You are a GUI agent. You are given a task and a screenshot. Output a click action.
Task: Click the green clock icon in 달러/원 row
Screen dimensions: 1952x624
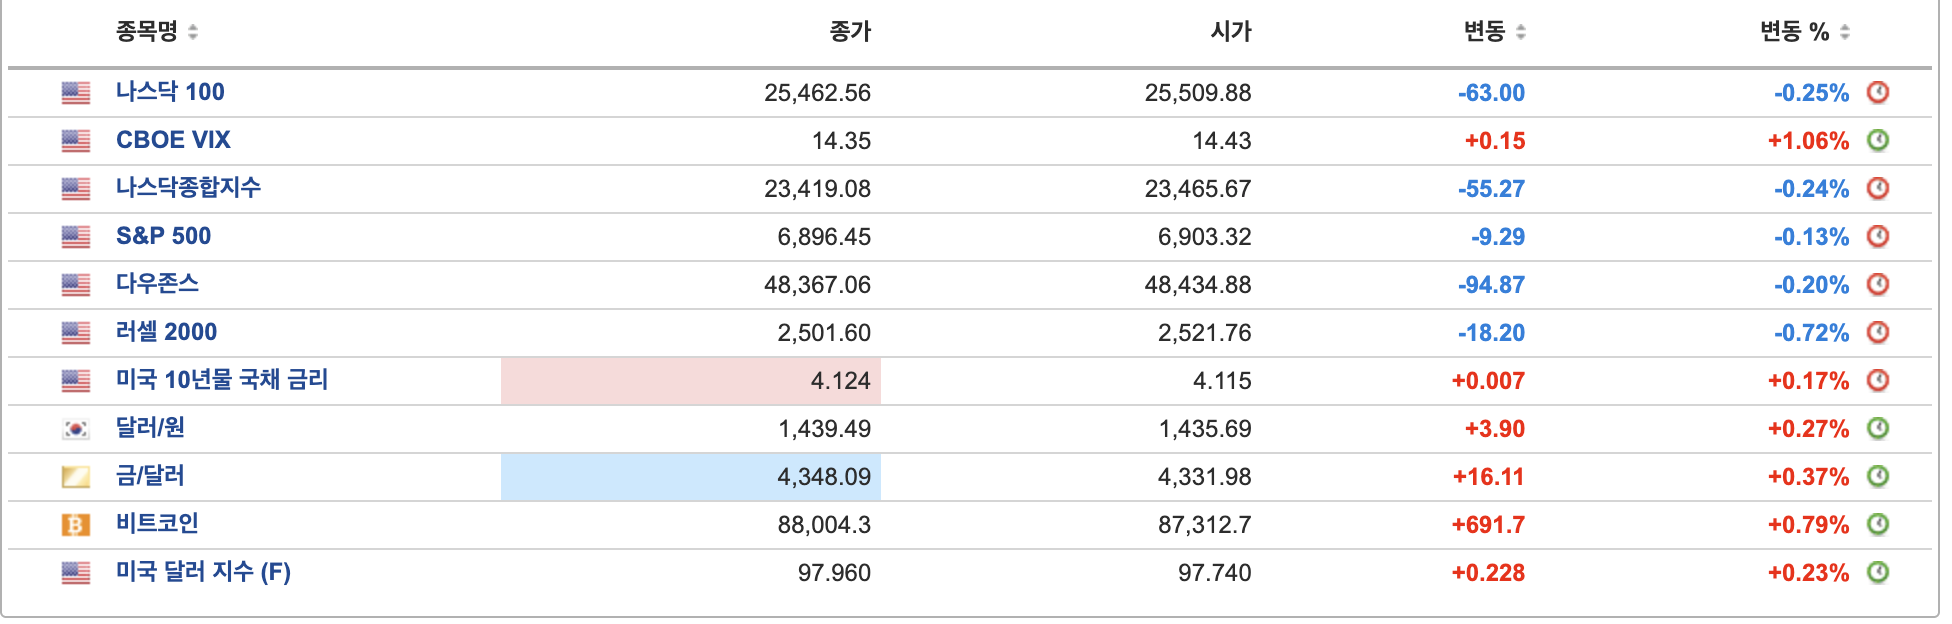(1878, 428)
